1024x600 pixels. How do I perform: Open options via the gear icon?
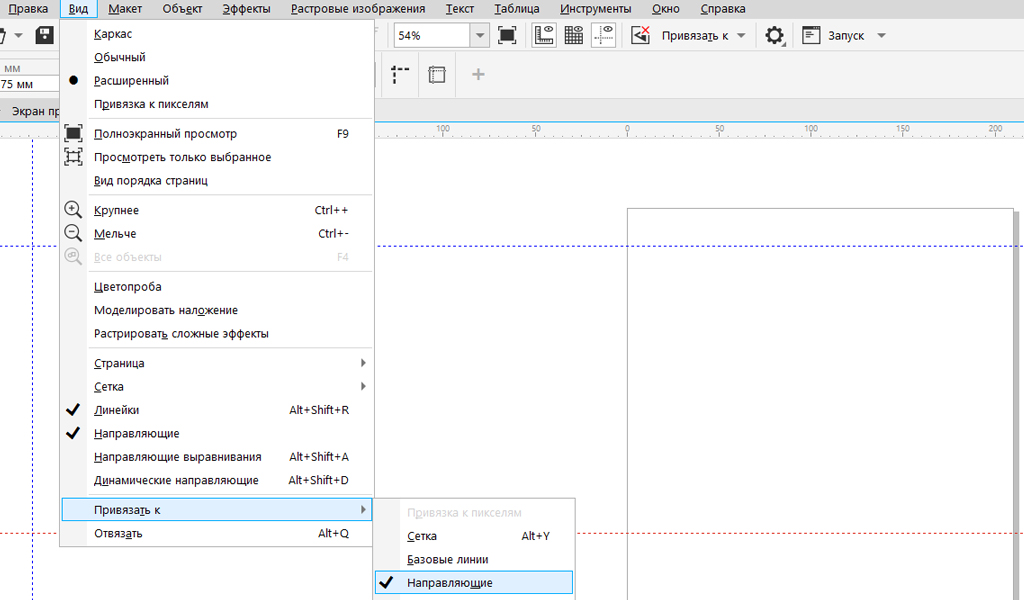(774, 36)
